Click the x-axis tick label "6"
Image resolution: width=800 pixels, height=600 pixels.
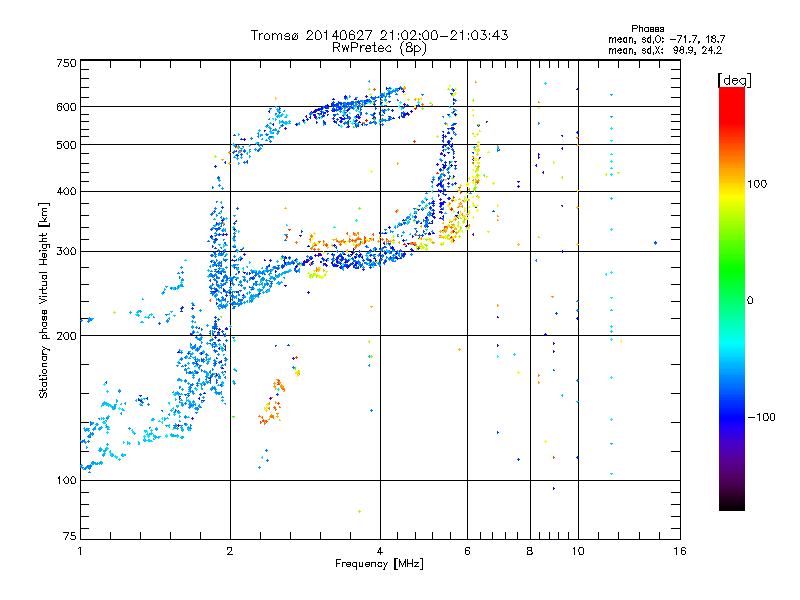(467, 551)
